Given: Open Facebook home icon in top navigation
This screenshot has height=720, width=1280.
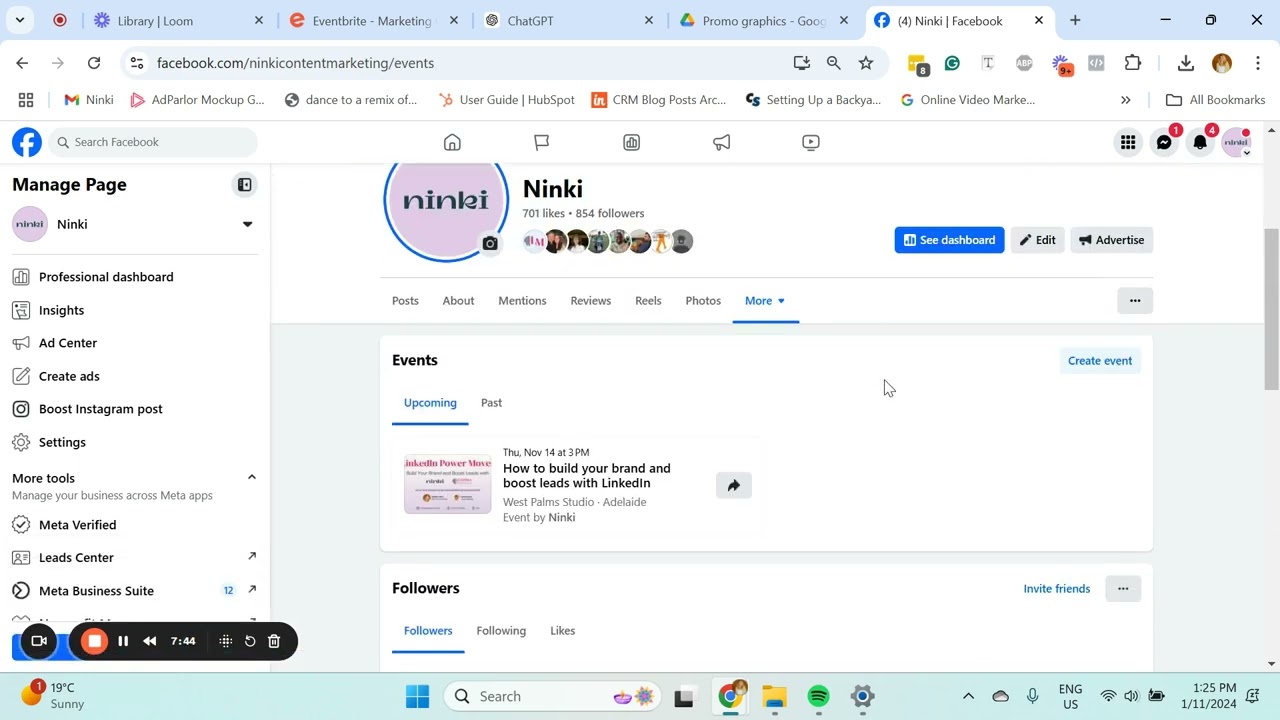Looking at the screenshot, I should coord(452,142).
